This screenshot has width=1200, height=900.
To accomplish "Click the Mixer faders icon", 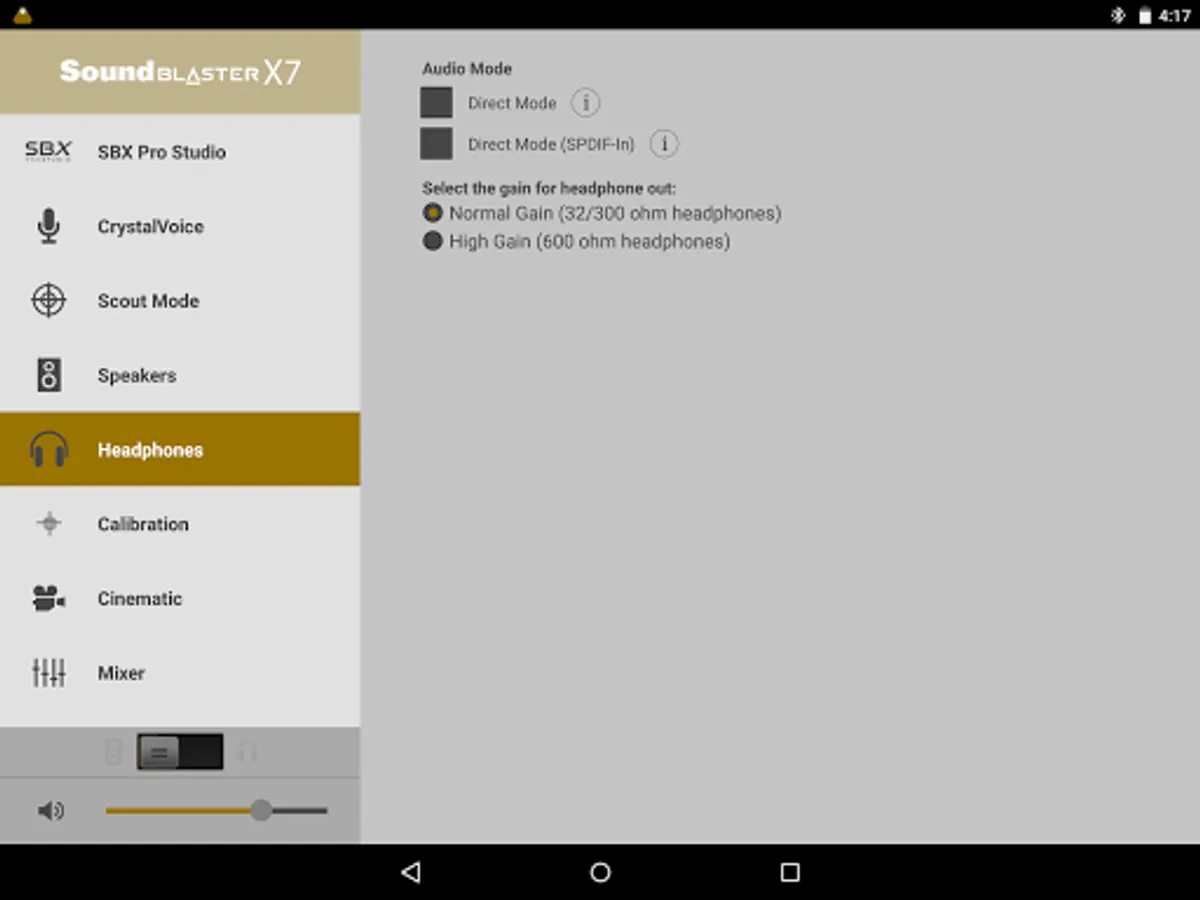I will [48, 673].
